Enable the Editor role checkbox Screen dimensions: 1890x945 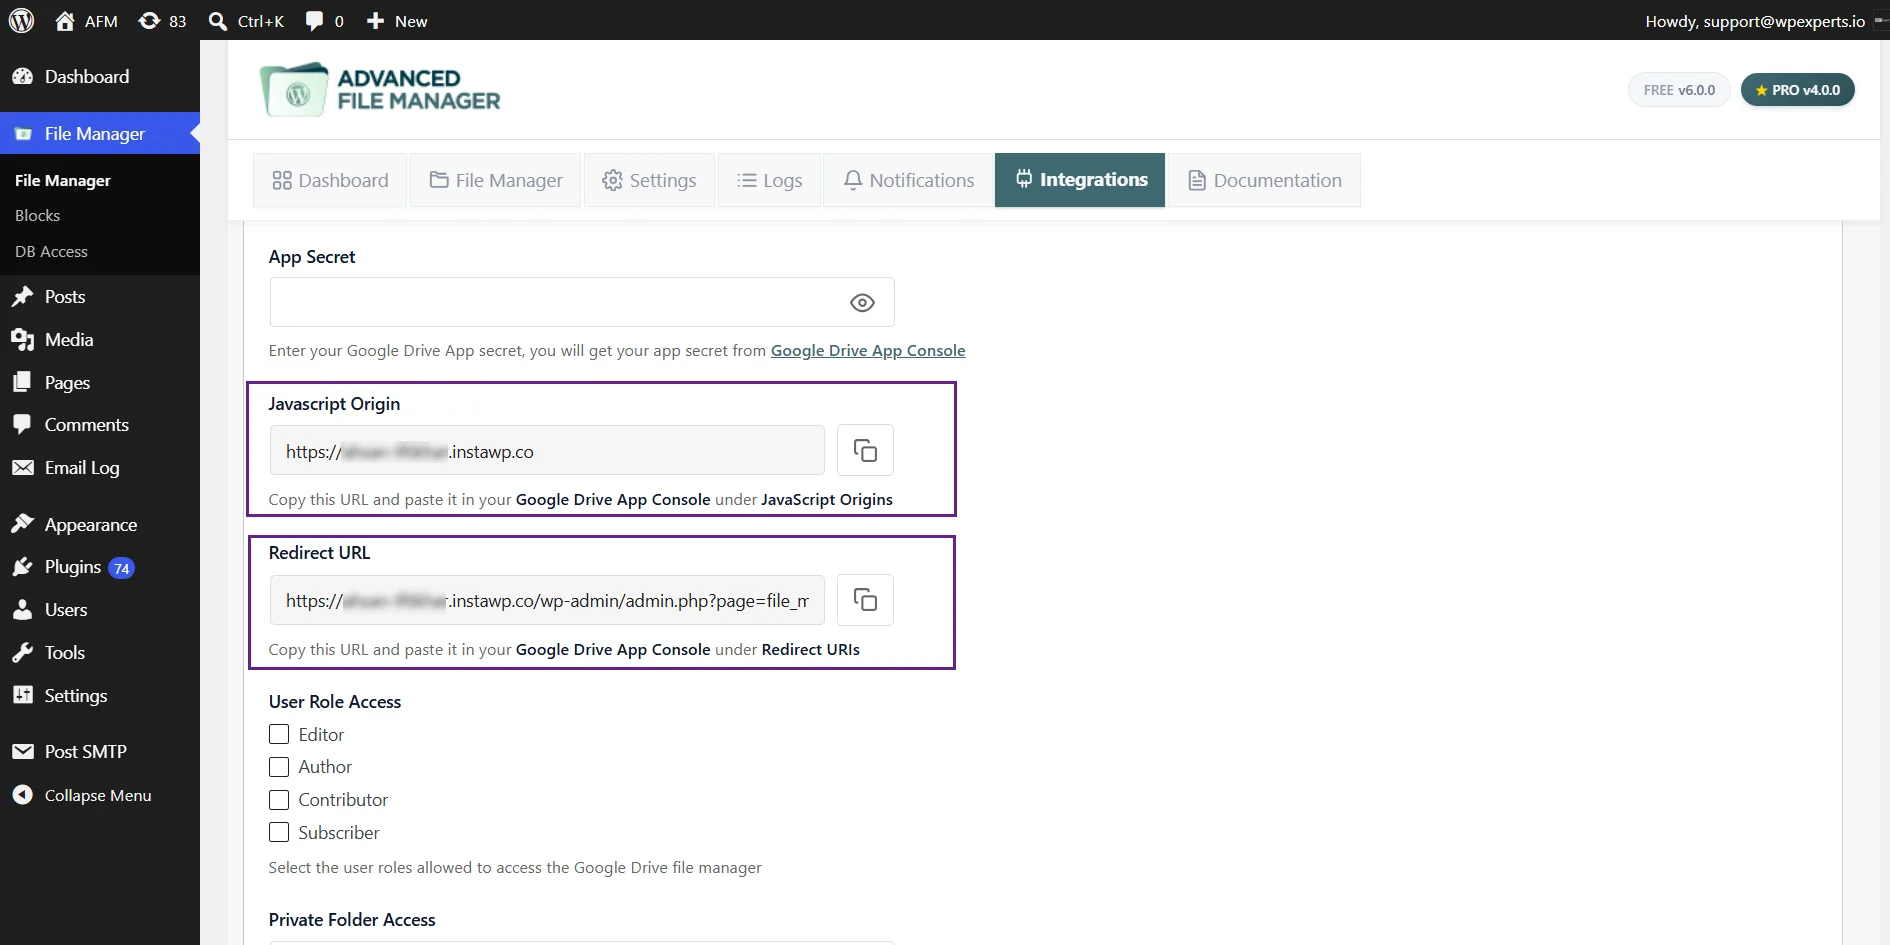coord(279,734)
